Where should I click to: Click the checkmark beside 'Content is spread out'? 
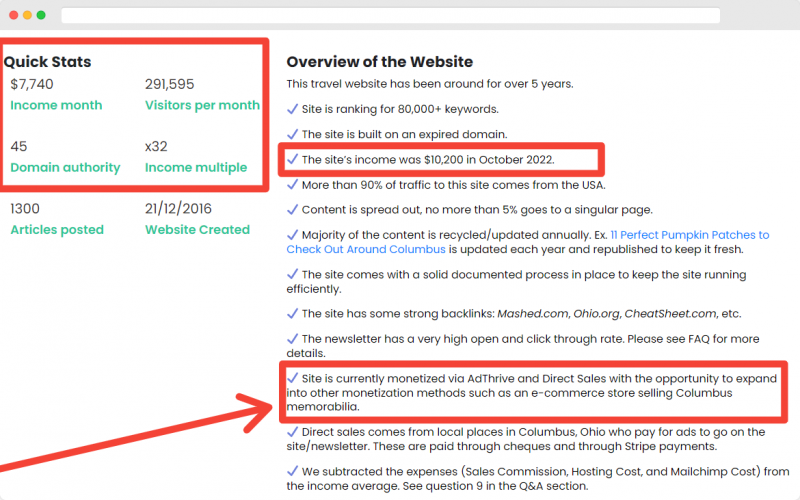pos(292,209)
